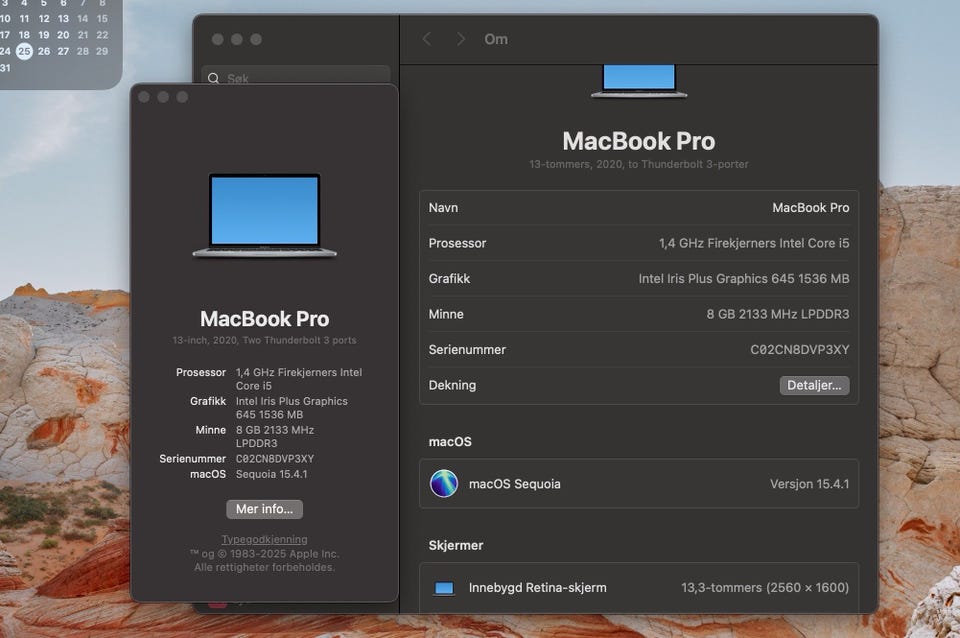
Task: Click the Søk search field
Action: pyautogui.click(x=296, y=77)
